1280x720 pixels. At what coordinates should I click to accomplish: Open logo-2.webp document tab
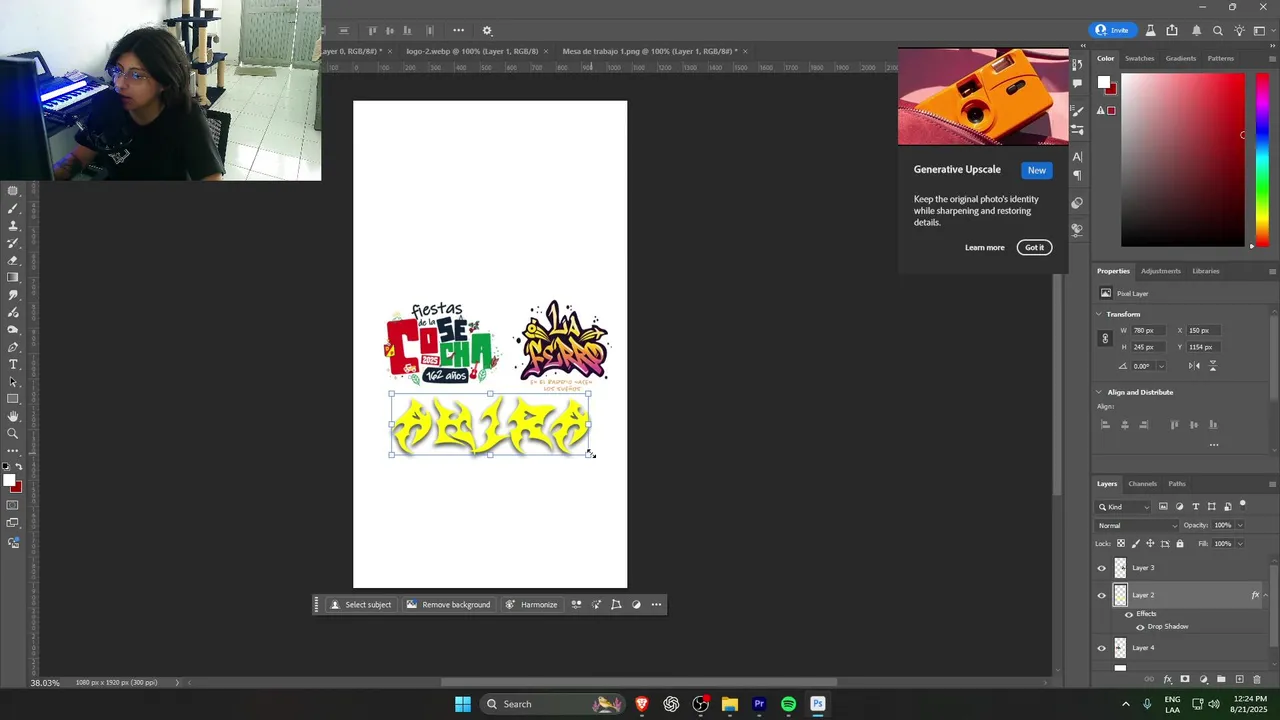472,51
